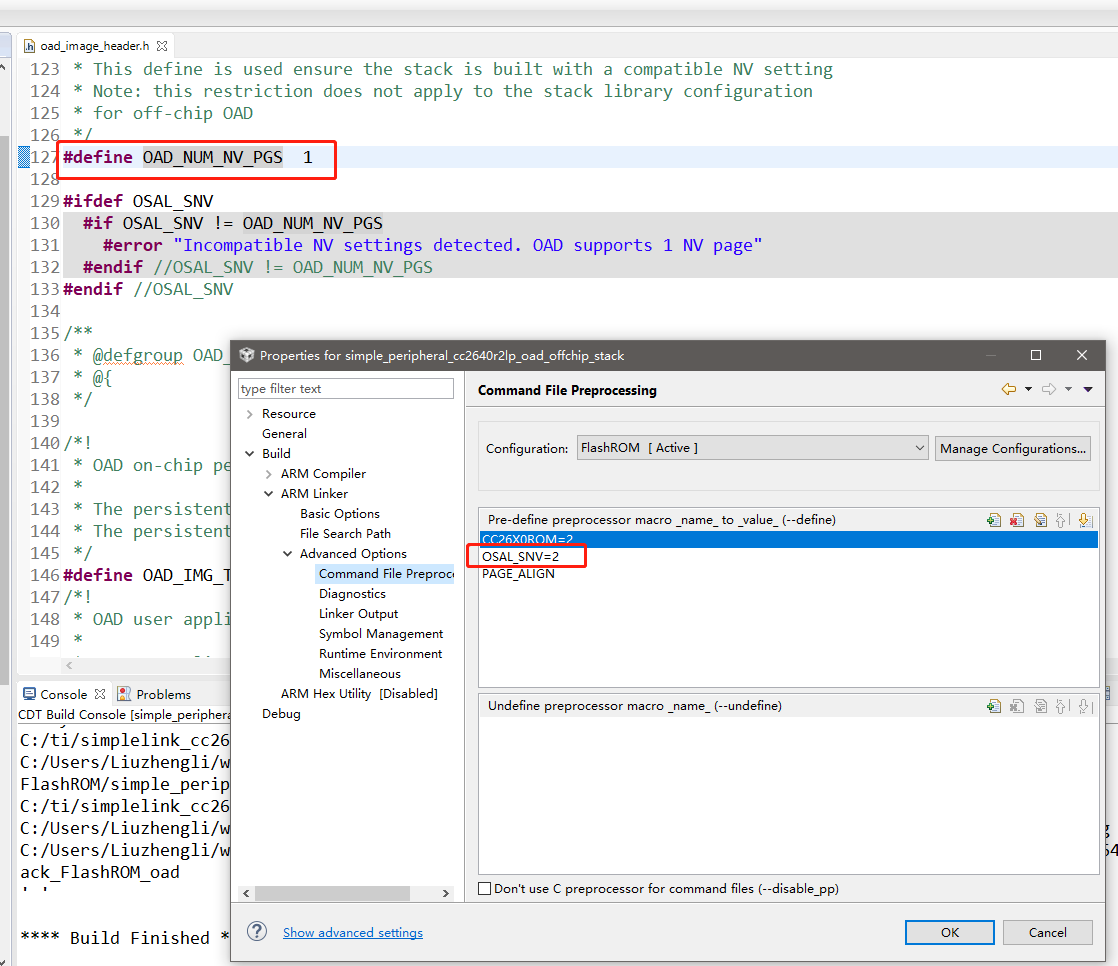The height and width of the screenshot is (966, 1118).
Task: Enable Don't use C preprocessor checkbox
Action: pos(485,888)
